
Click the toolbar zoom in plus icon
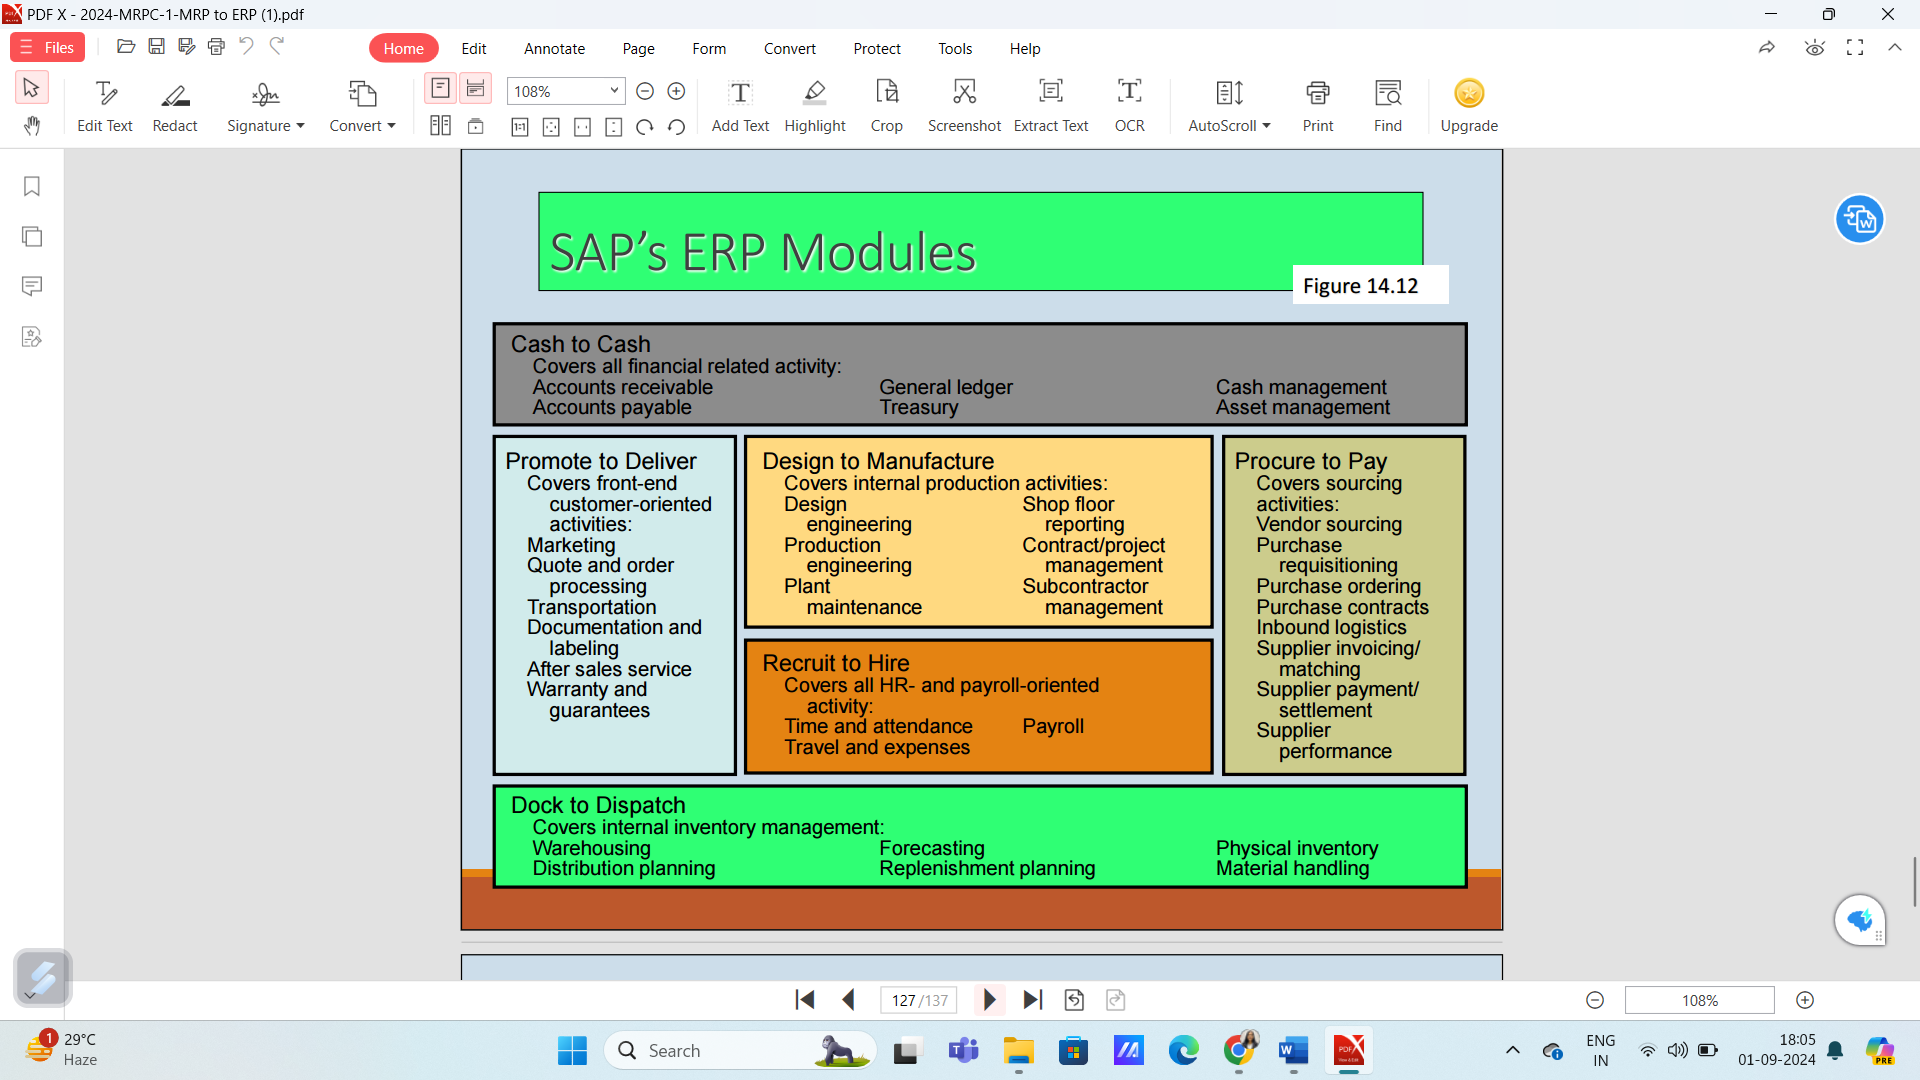(676, 91)
